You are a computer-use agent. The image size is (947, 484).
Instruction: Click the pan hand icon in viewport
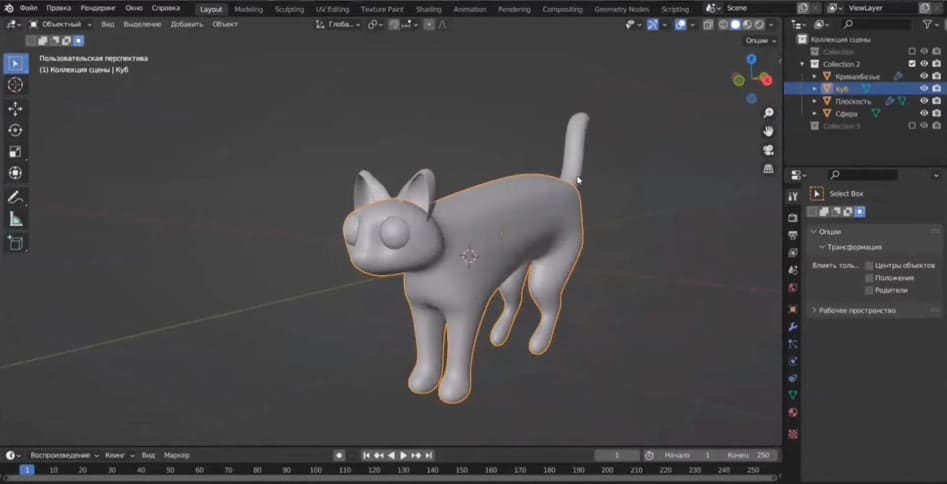768,131
